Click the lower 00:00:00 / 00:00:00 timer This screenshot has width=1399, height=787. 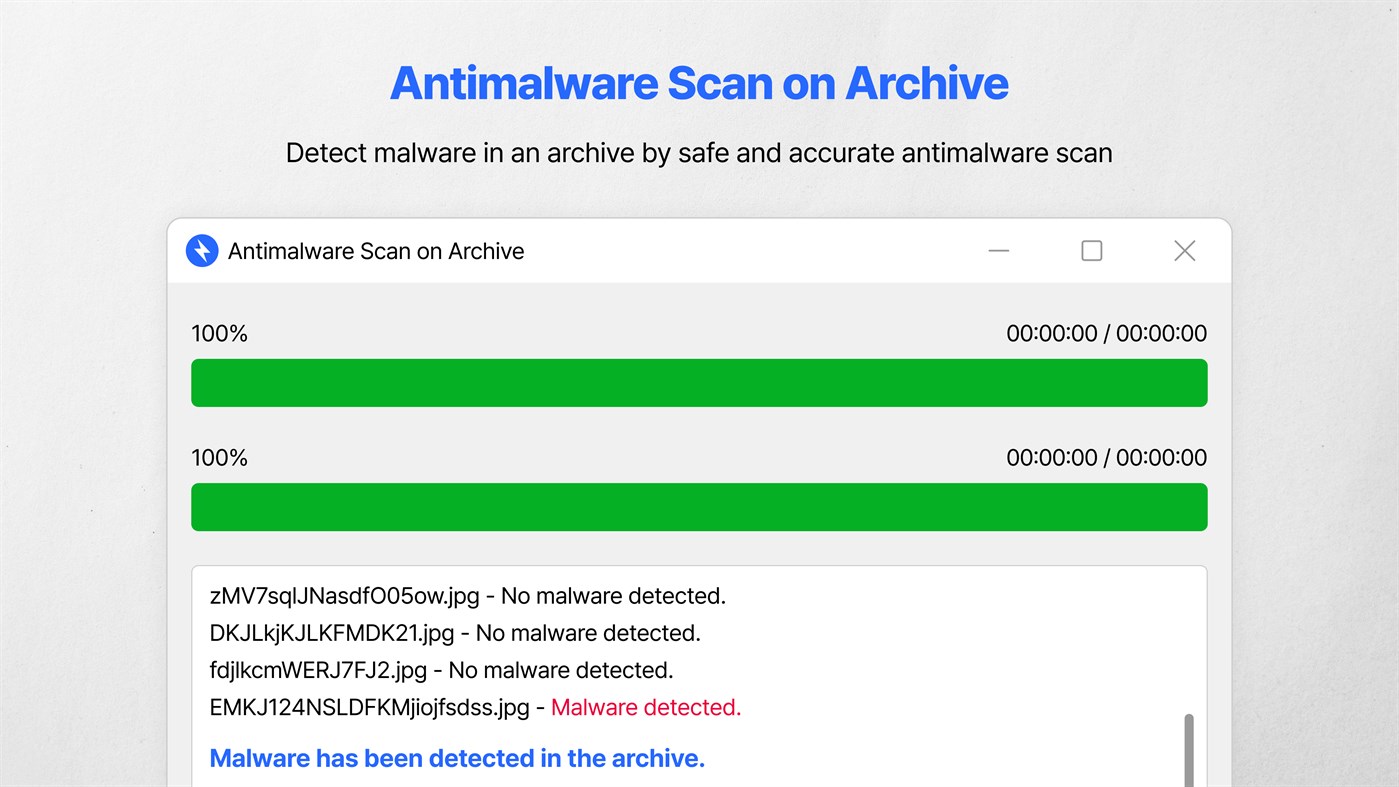click(x=1106, y=458)
